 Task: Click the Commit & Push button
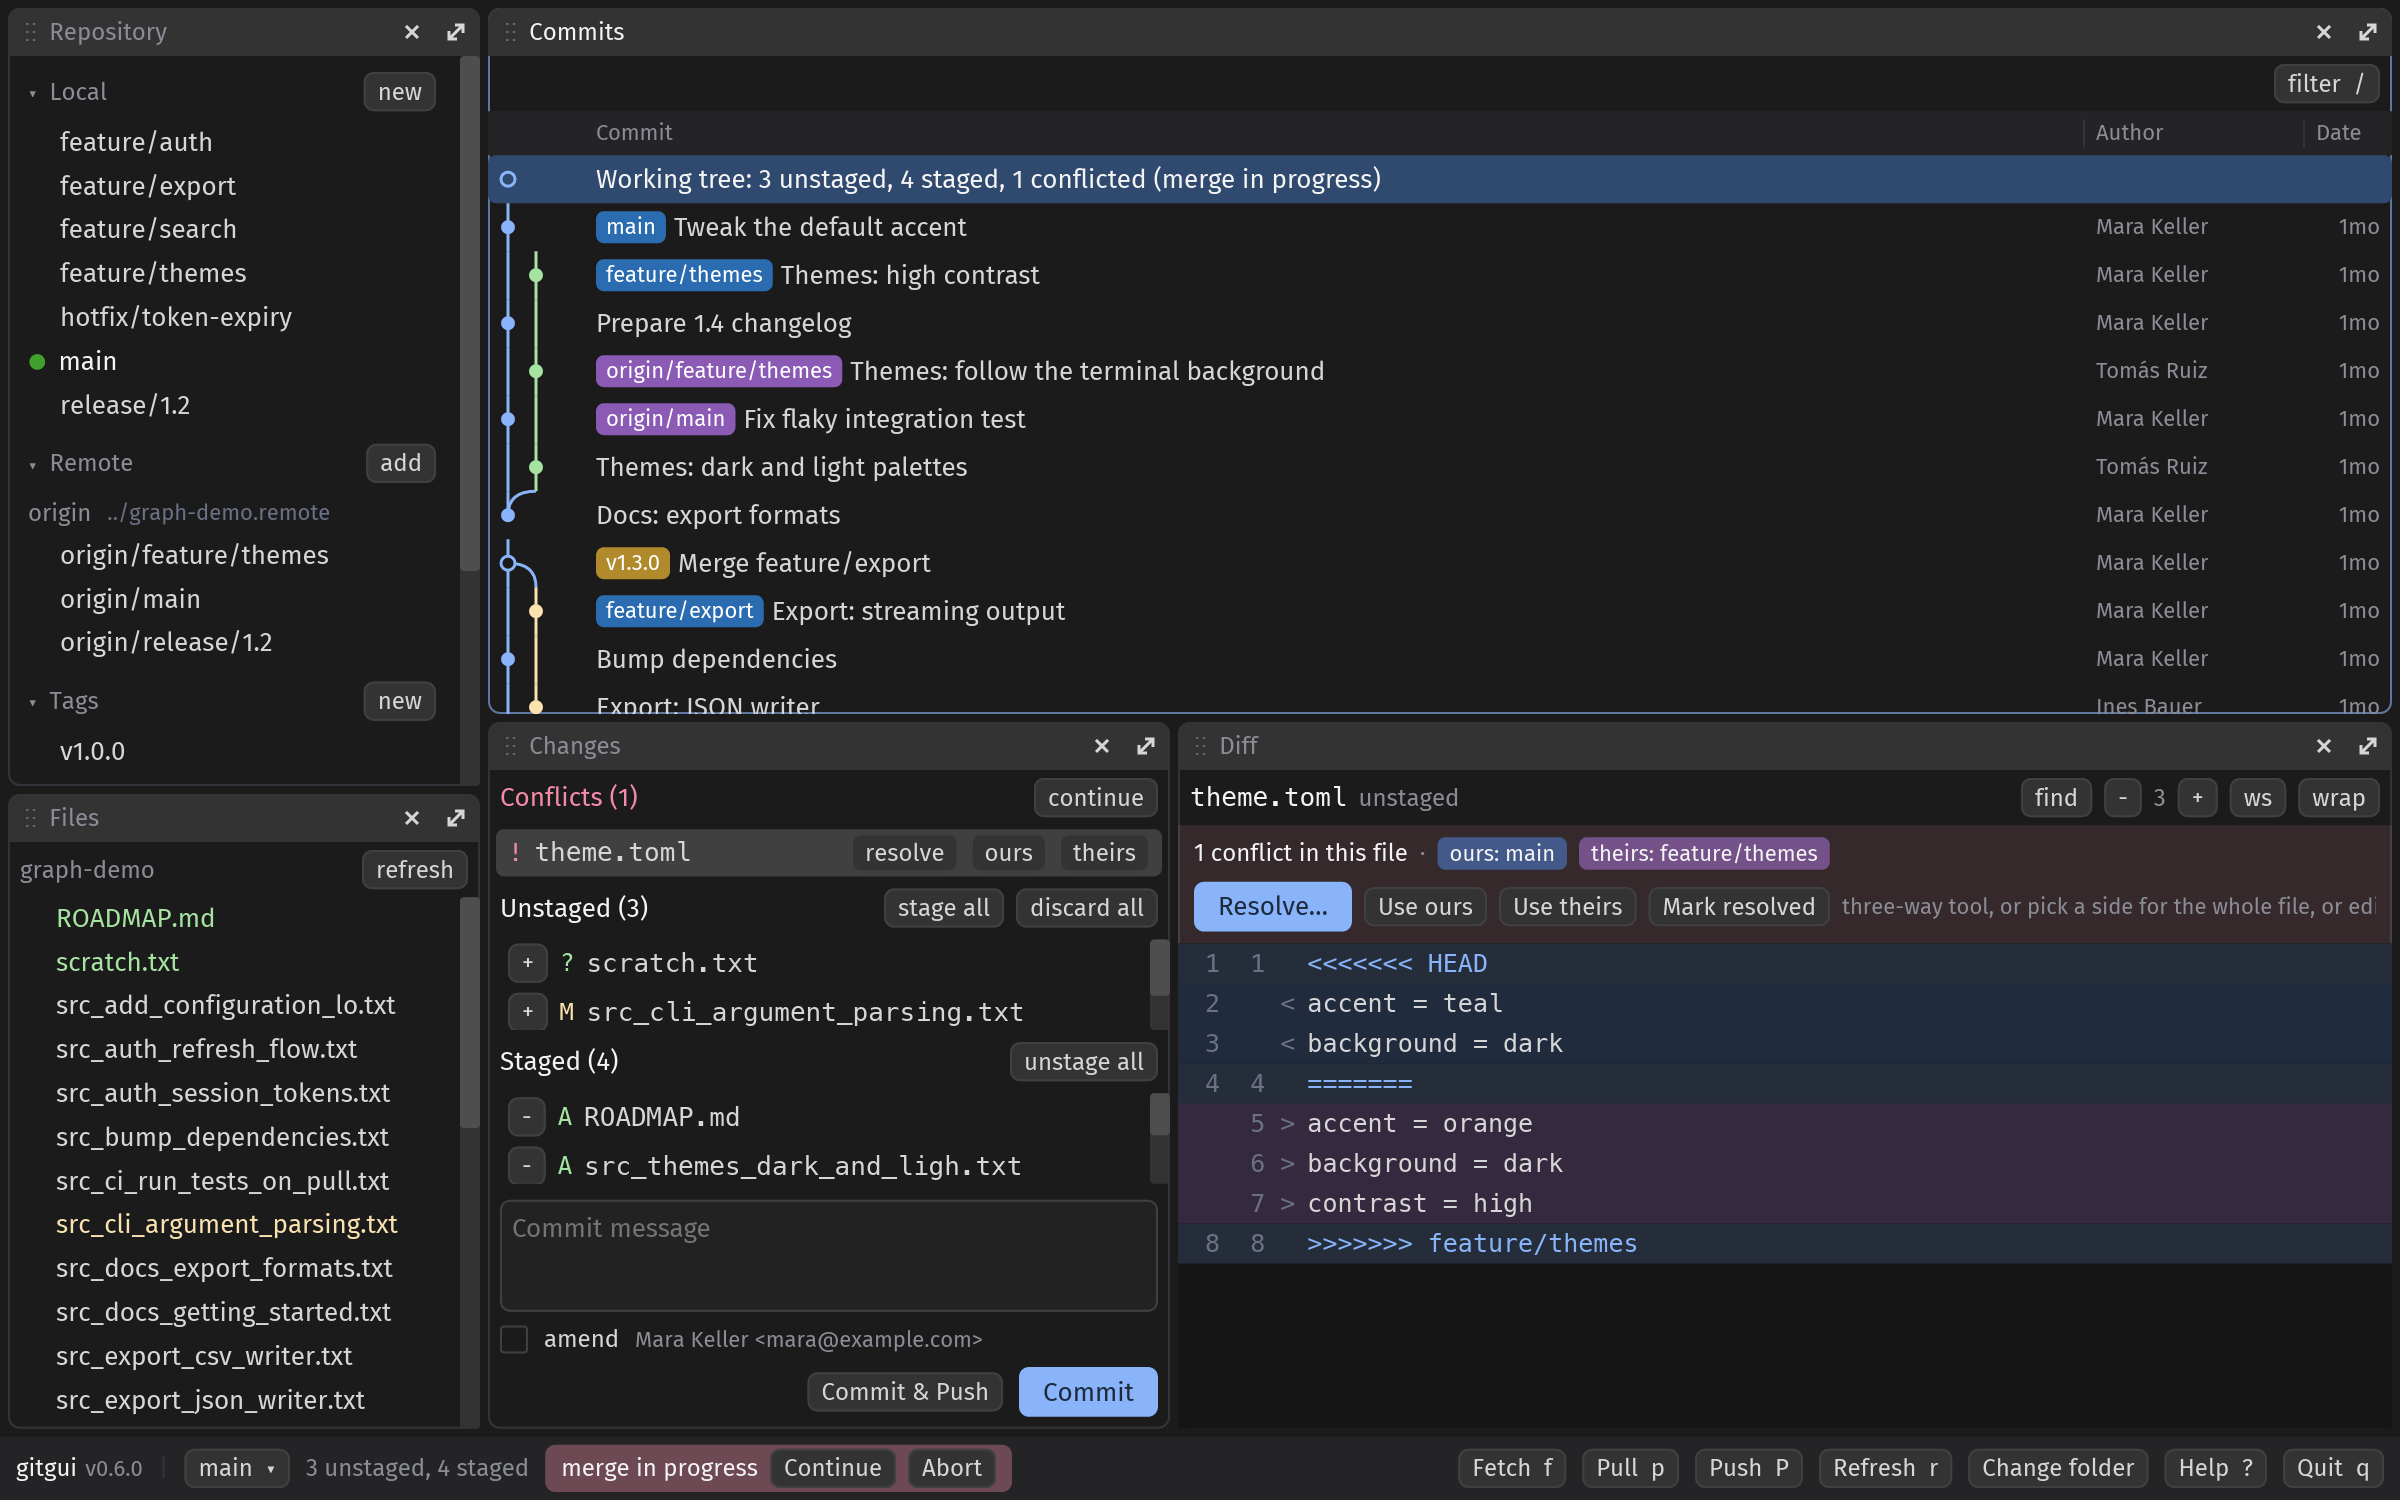point(905,1392)
